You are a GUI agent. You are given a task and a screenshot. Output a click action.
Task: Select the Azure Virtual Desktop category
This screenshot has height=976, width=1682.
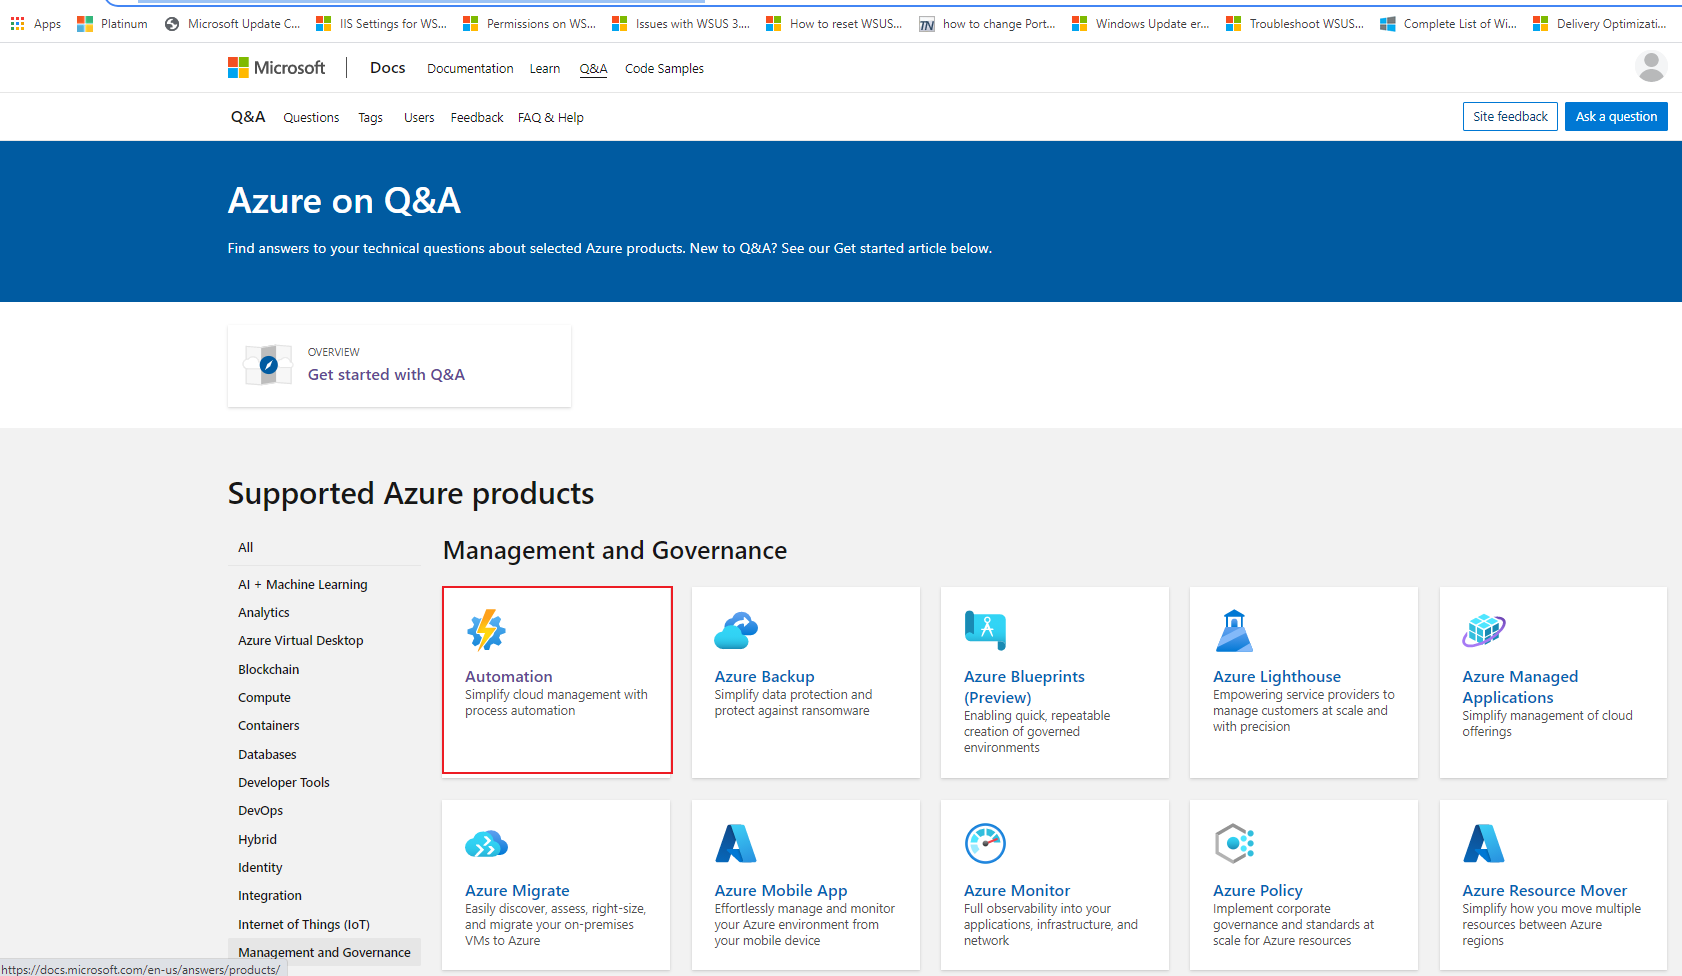301,641
